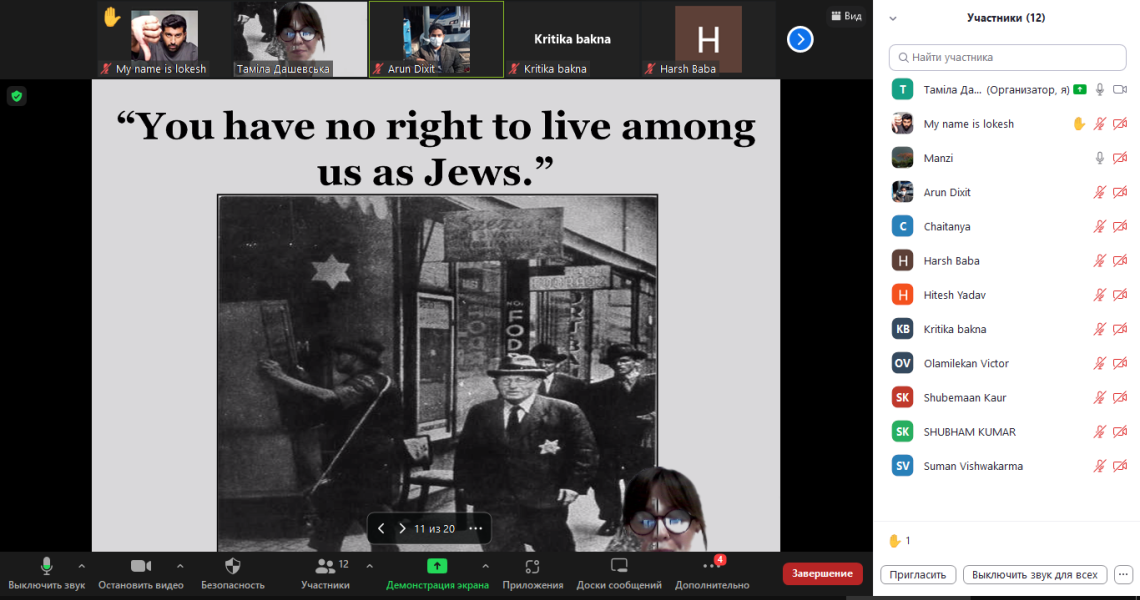
Task: Go to previous slide arrow in slide control
Action: tap(381, 529)
